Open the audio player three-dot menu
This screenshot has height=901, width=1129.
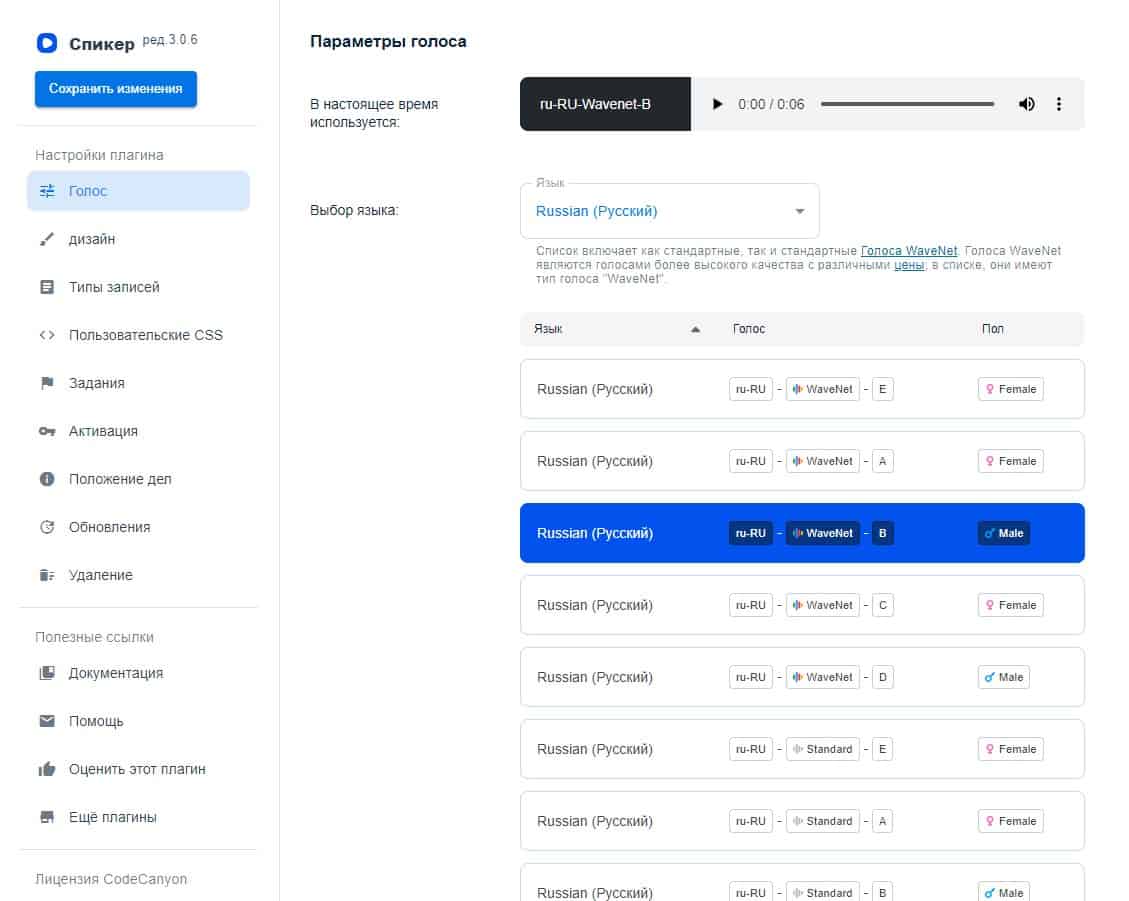click(1058, 104)
